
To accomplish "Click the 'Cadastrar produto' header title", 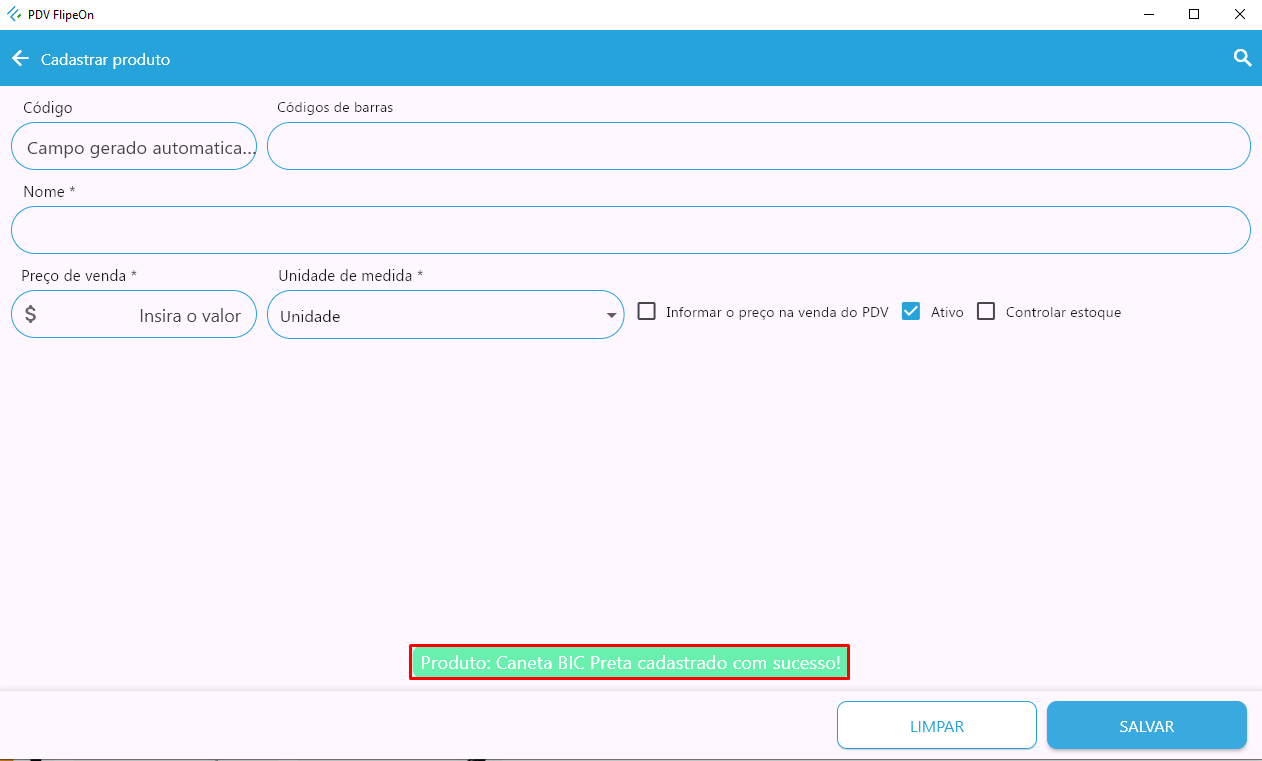I will click(105, 60).
